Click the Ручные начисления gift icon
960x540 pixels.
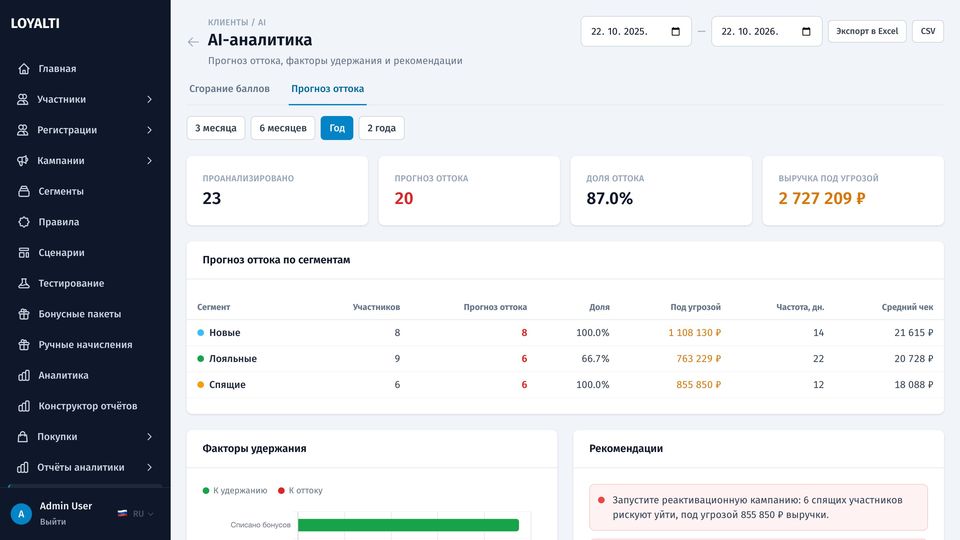pyautogui.click(x=24, y=344)
